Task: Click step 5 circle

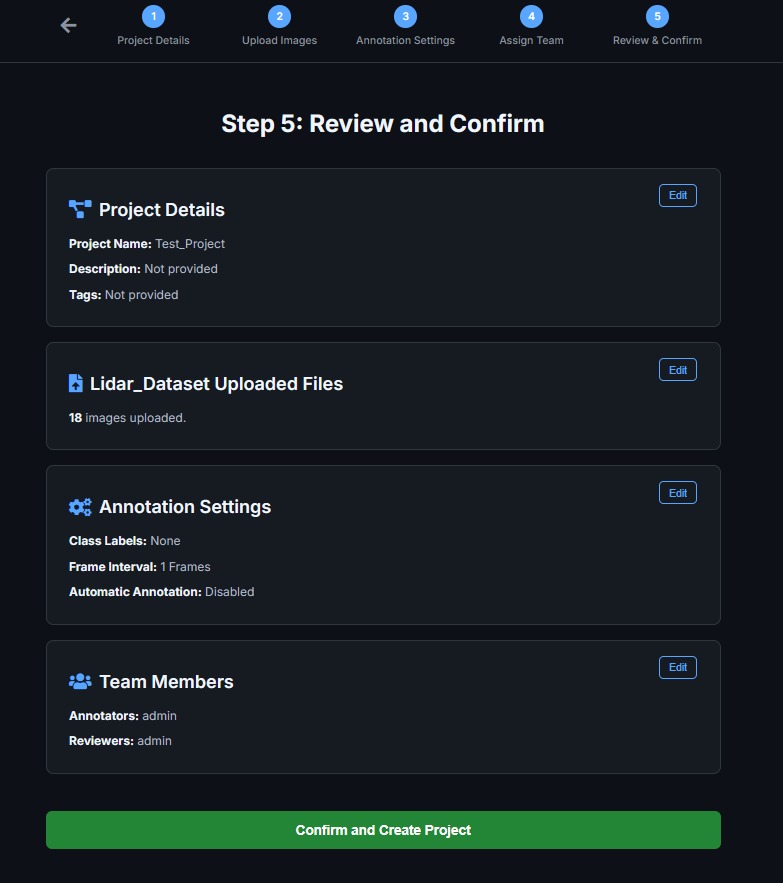Action: coord(657,16)
